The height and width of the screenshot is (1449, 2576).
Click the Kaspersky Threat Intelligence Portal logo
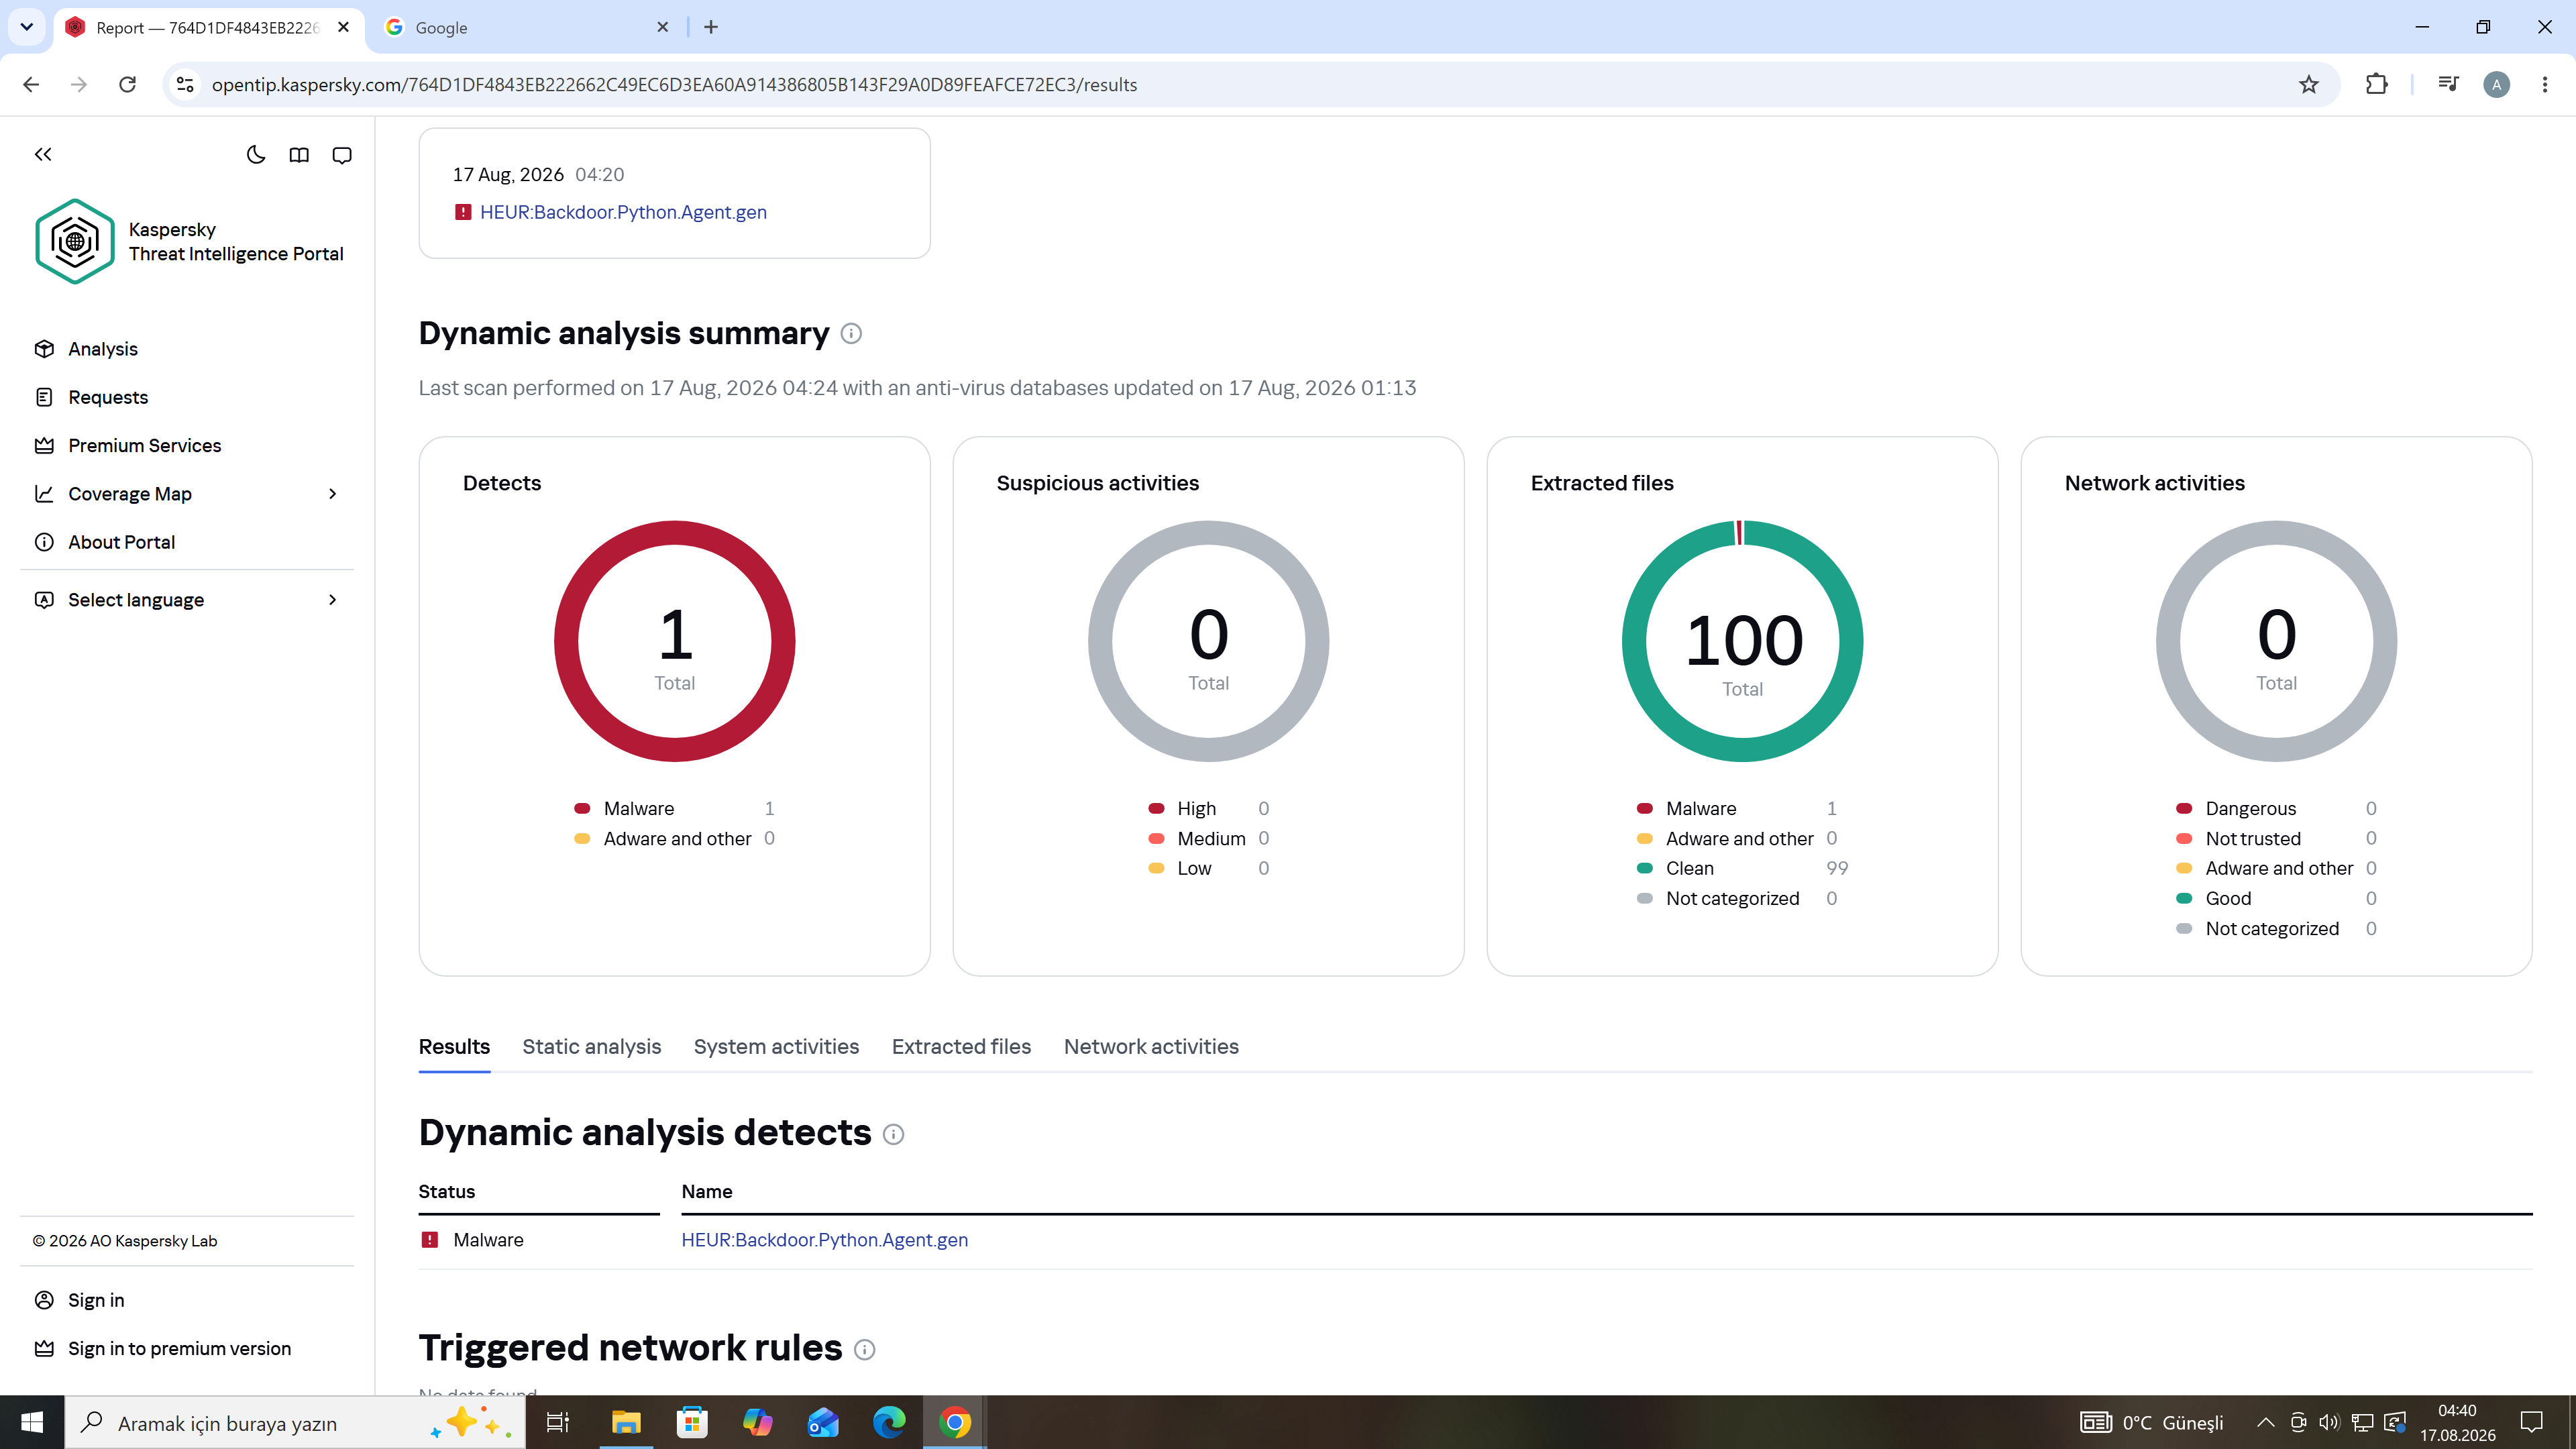pos(75,241)
